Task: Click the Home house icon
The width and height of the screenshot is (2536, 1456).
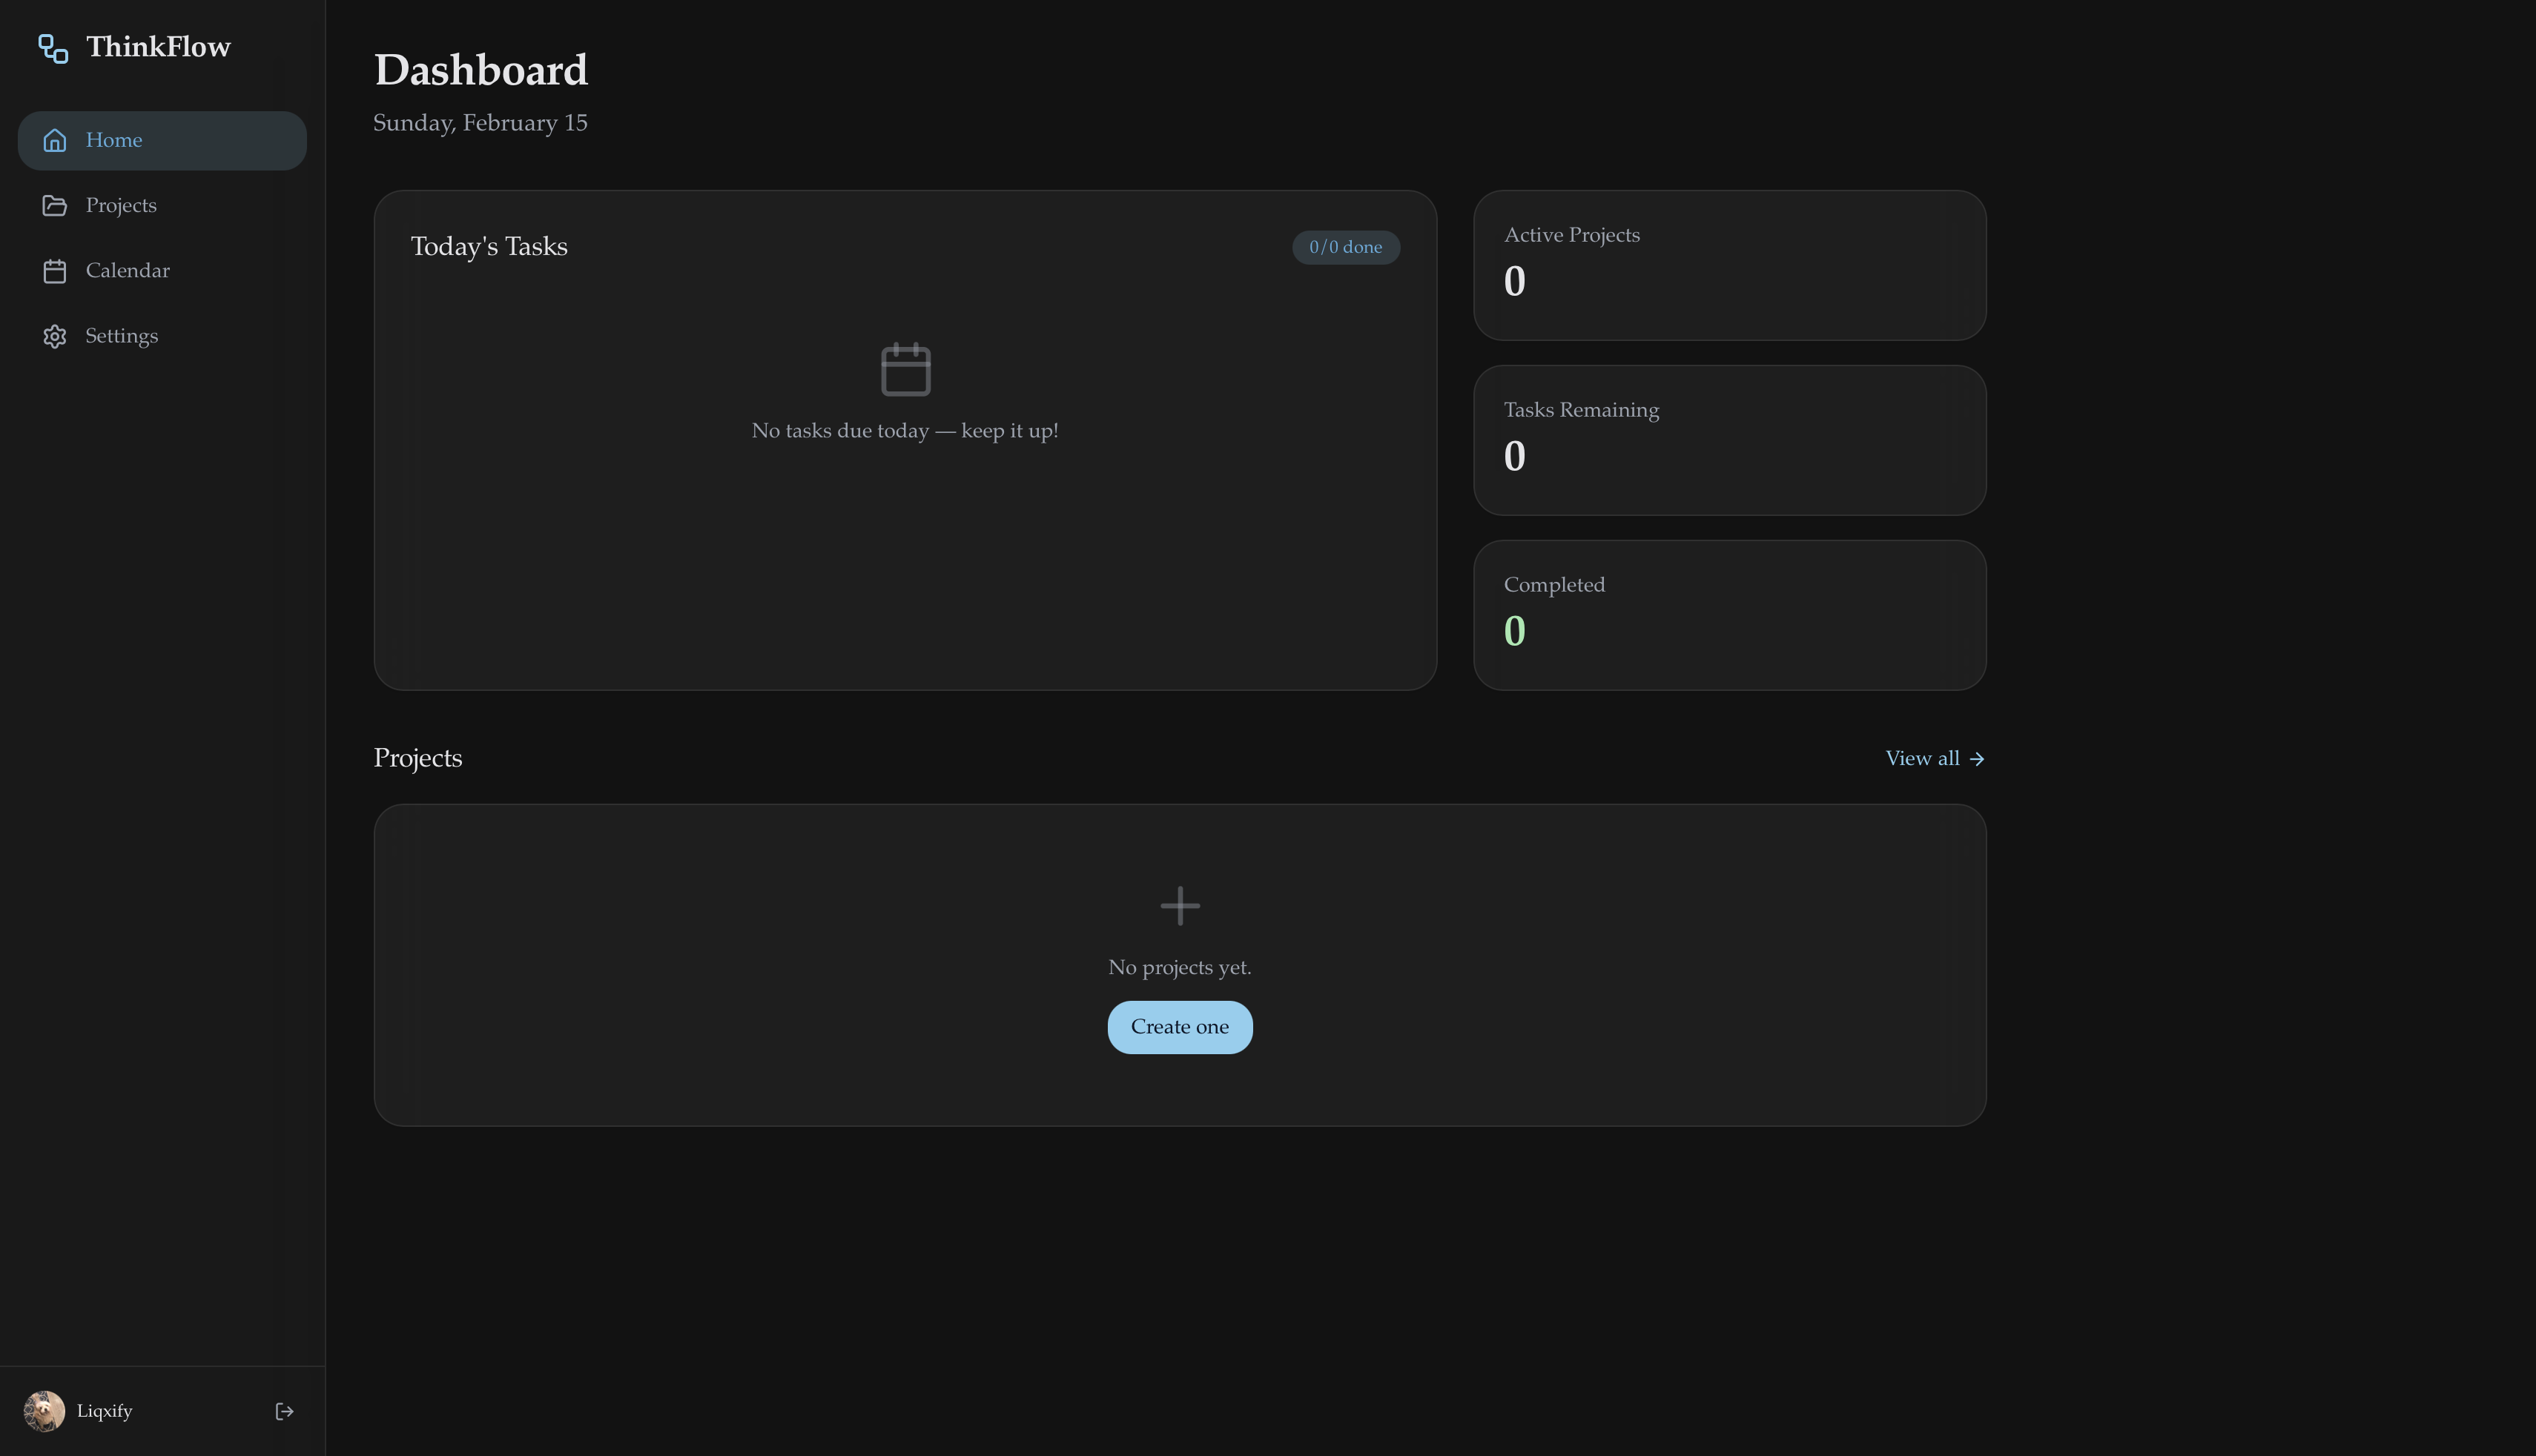Action: click(55, 140)
